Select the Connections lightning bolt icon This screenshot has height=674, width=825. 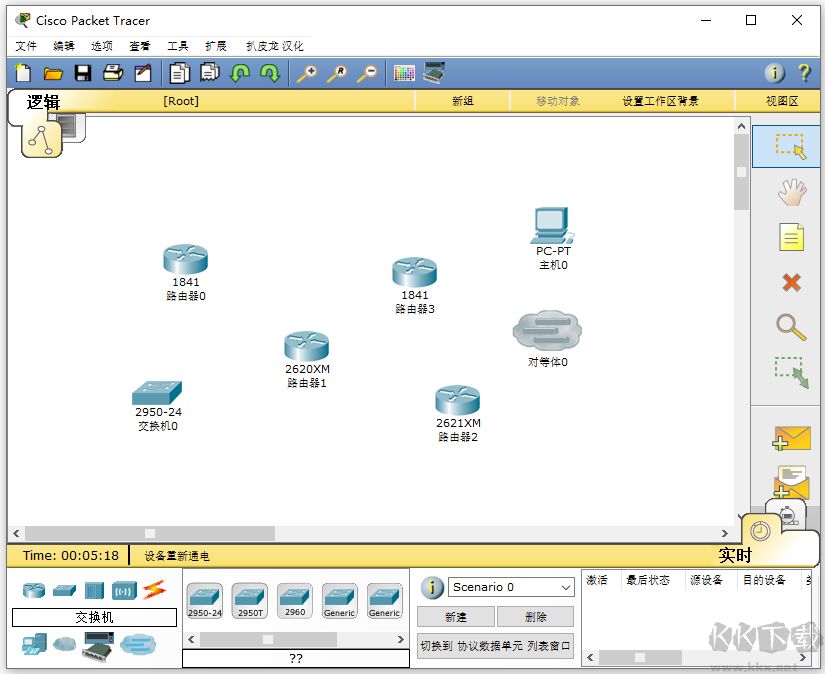pos(154,590)
